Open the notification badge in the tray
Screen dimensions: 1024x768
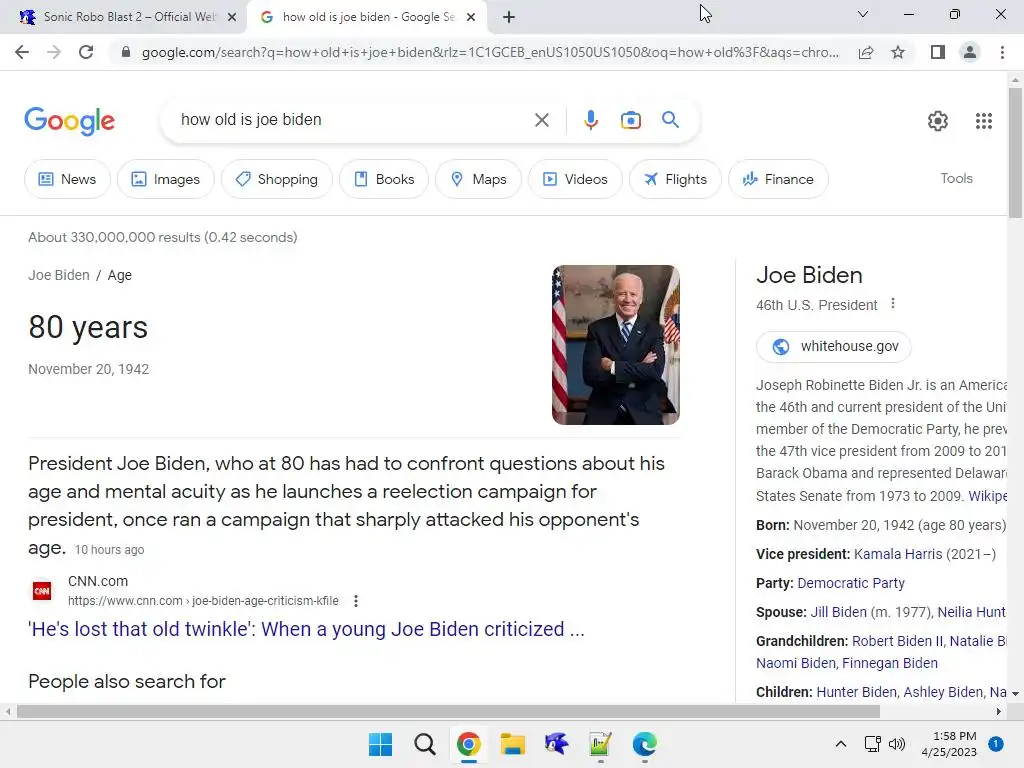point(996,744)
